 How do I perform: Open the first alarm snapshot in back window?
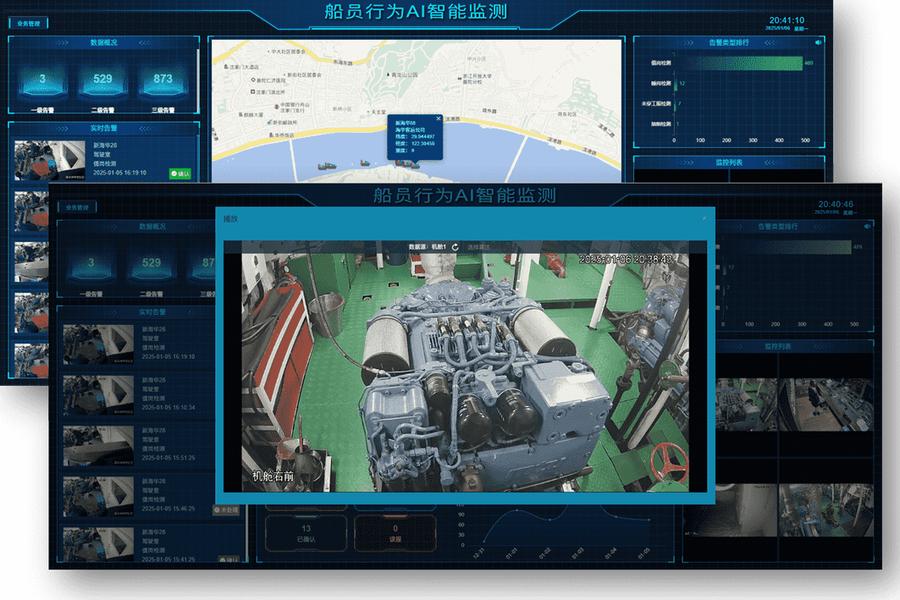[49, 160]
